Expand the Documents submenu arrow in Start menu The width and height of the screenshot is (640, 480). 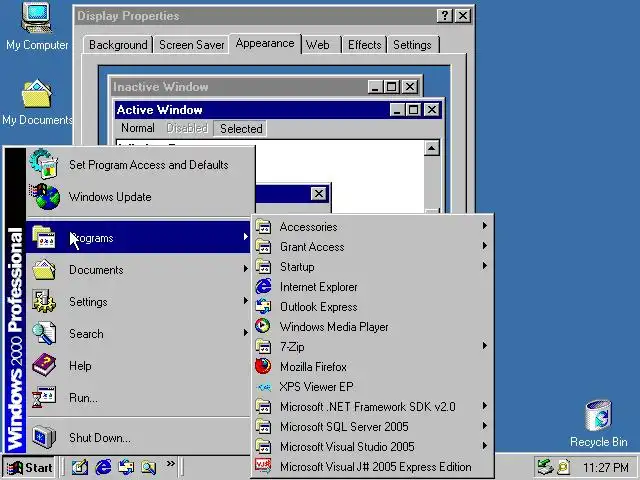tap(245, 269)
